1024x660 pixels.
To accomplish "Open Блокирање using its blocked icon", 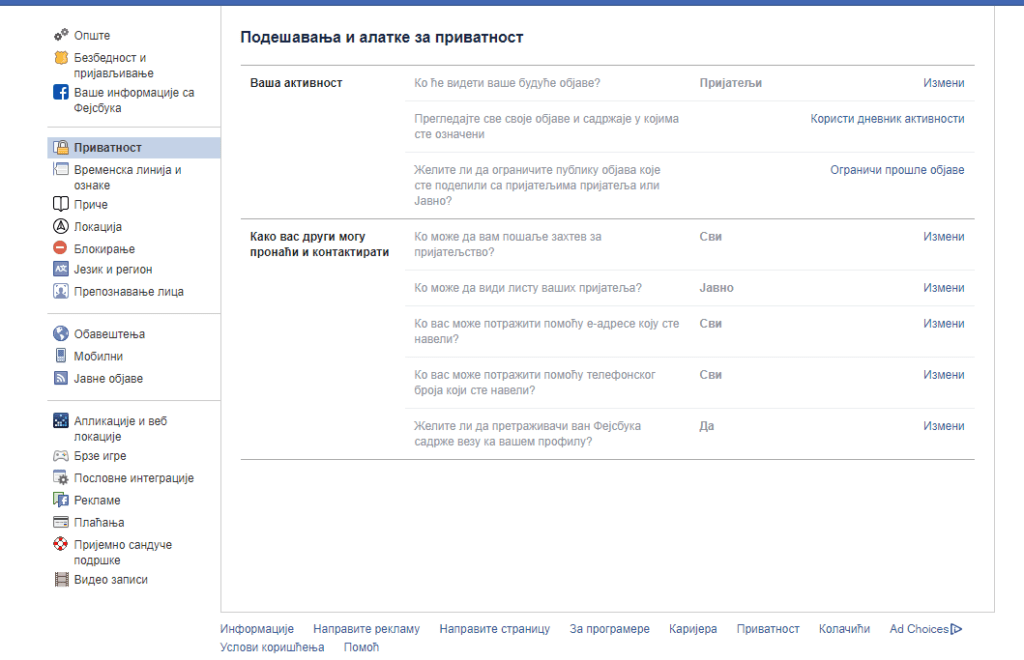I will click(x=58, y=248).
